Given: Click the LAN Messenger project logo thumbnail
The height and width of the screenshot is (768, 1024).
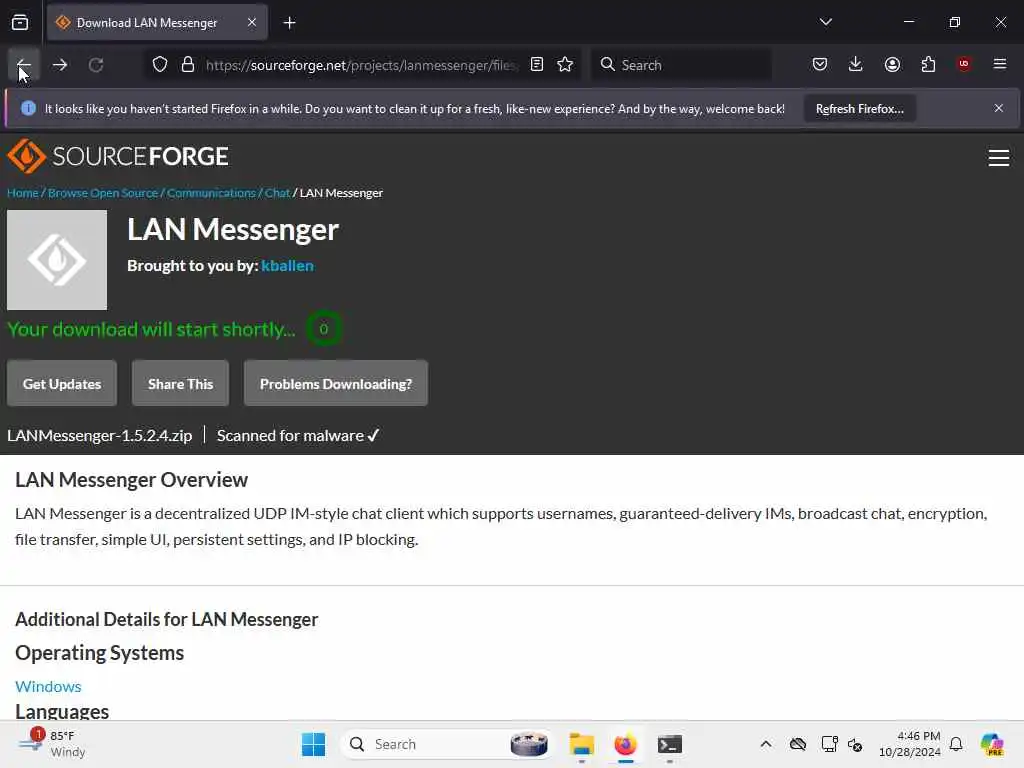Looking at the screenshot, I should [x=57, y=260].
